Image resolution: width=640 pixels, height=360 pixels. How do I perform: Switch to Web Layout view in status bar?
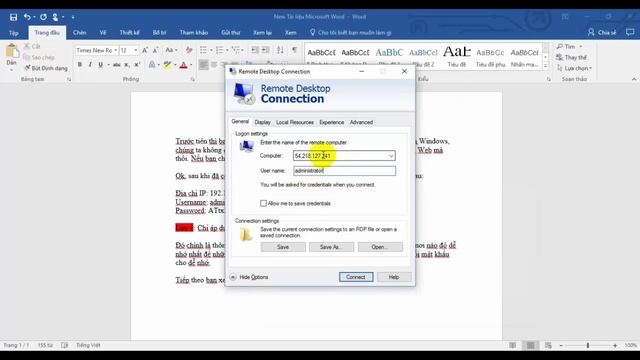pos(548,345)
